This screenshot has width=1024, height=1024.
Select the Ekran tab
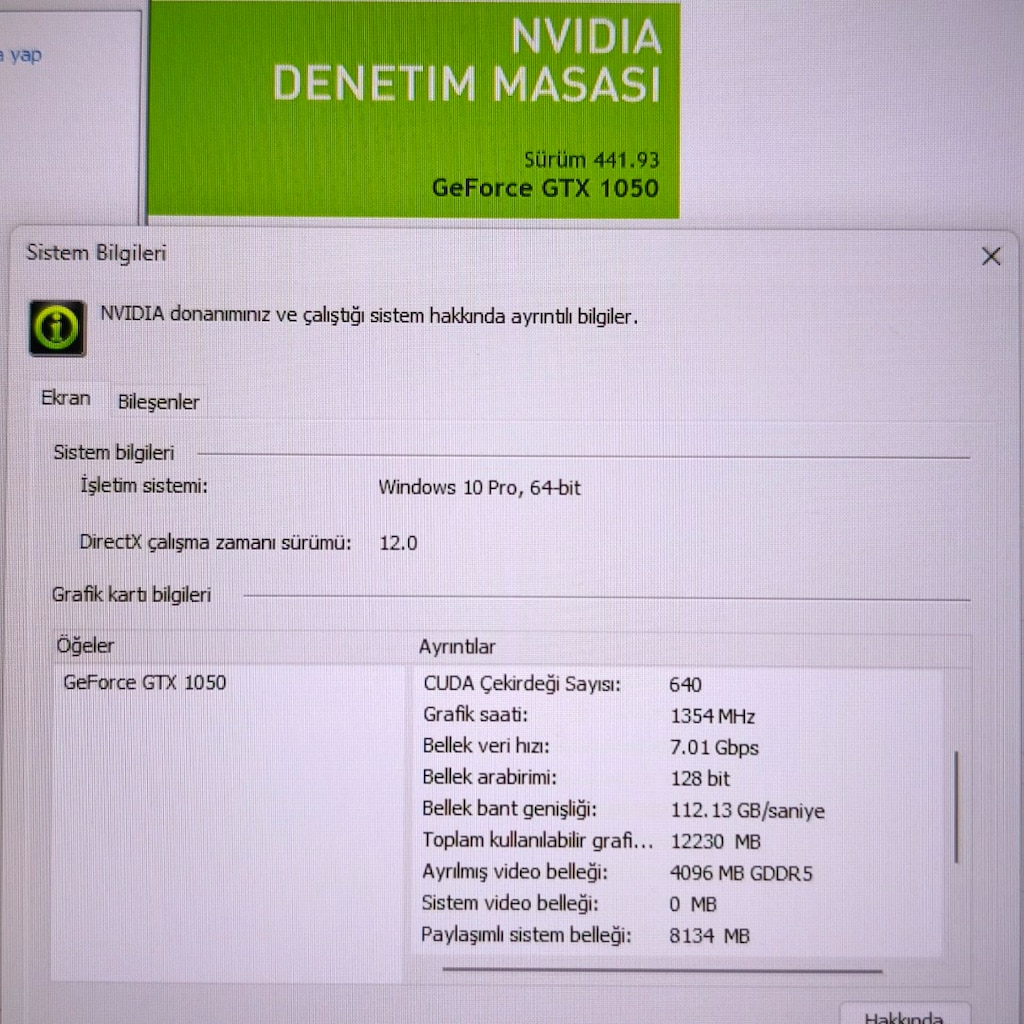[66, 398]
